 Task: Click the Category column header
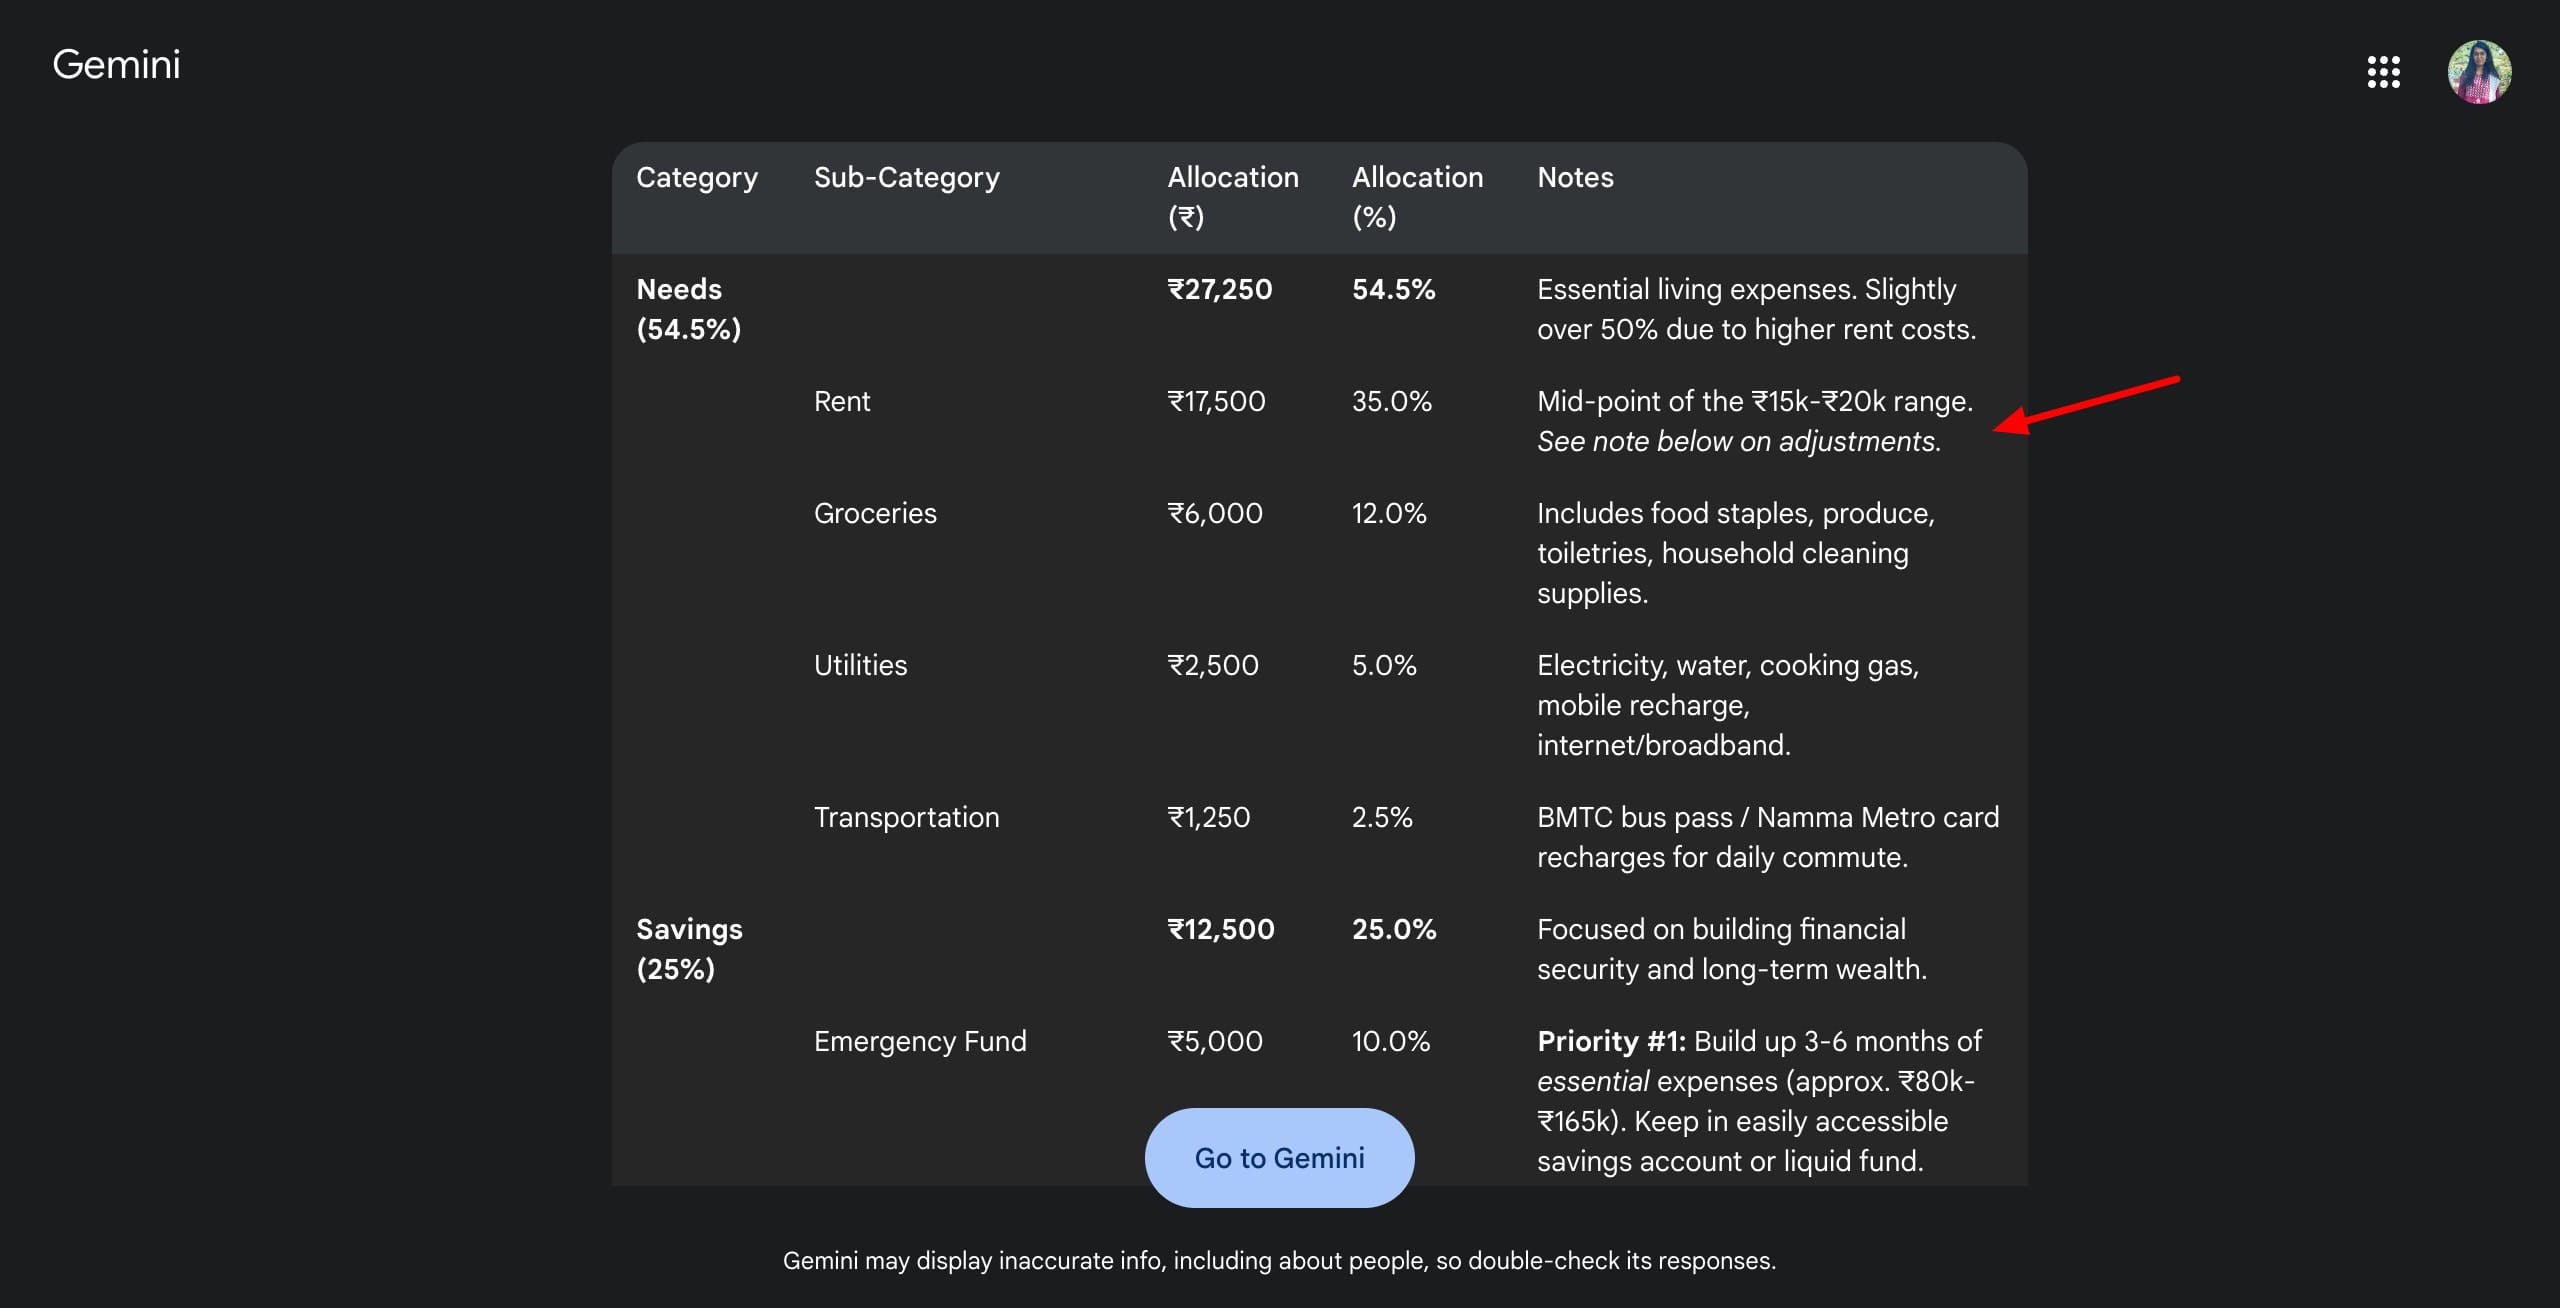(x=696, y=178)
